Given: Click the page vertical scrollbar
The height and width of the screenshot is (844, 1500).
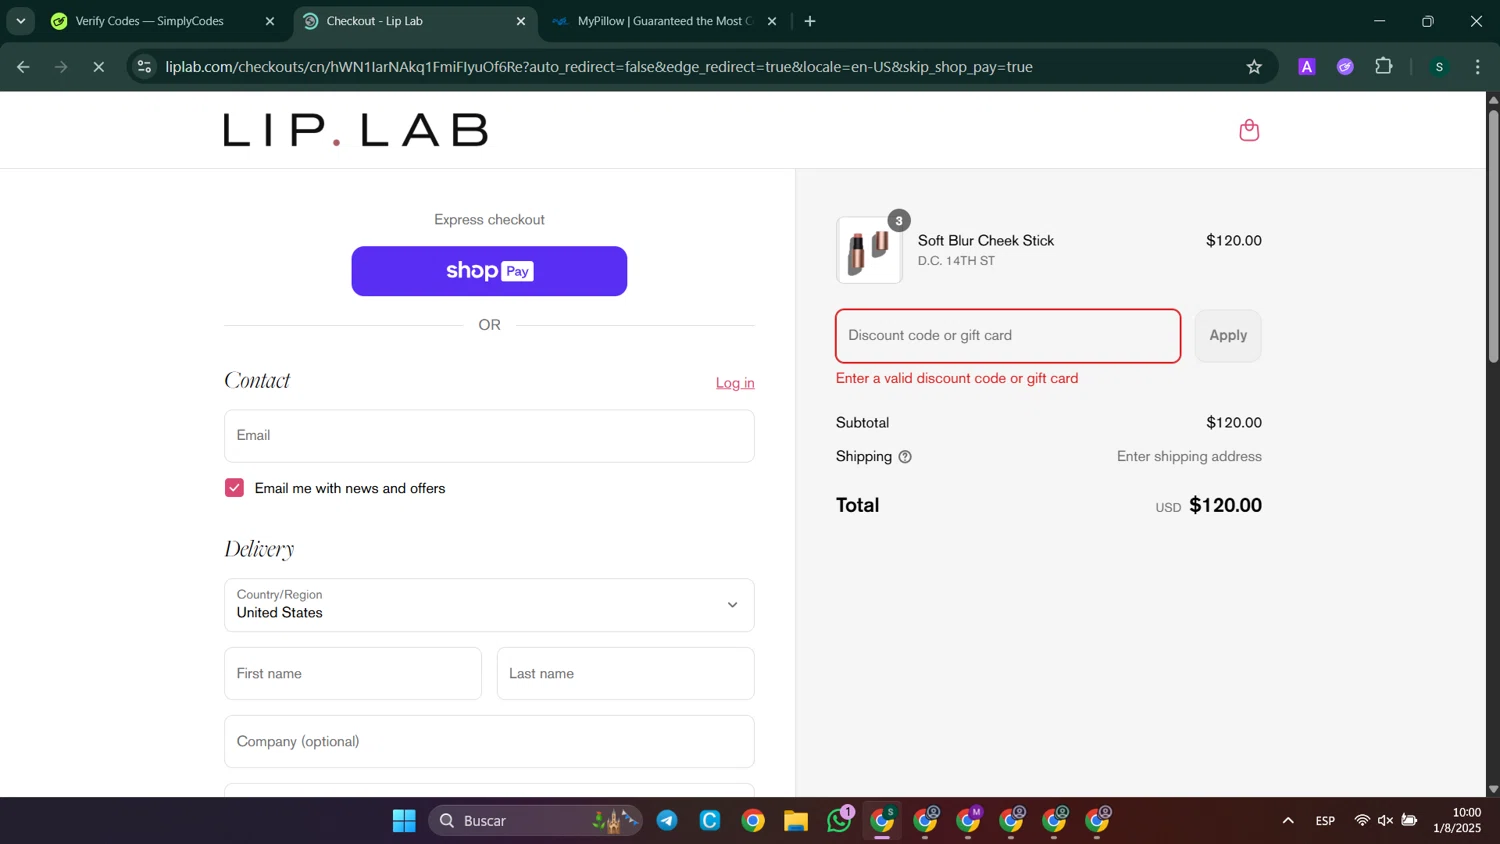Looking at the screenshot, I should click(1493, 236).
